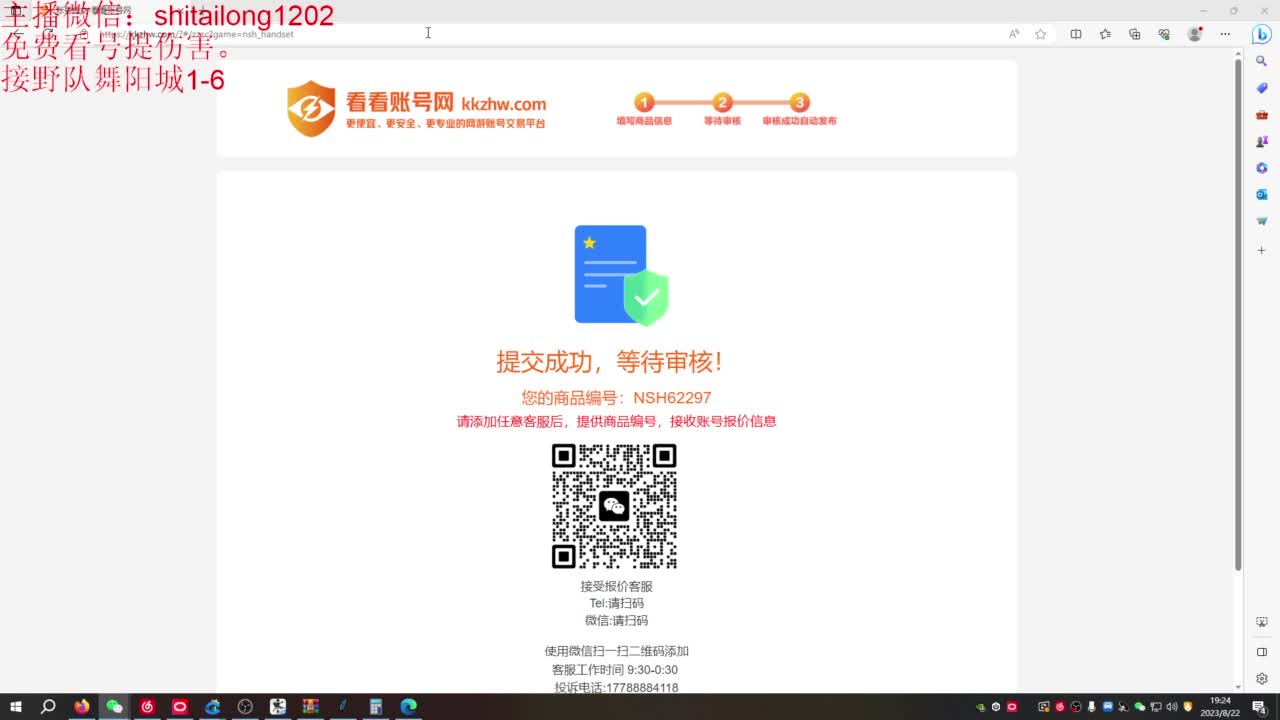Screen dimensions: 1280x720
Task: Click the WeChat QR code image
Action: pos(614,506)
